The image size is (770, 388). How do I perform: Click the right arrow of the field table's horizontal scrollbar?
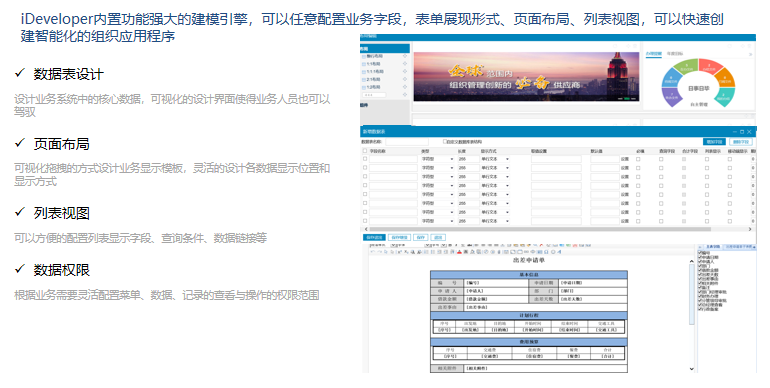pos(750,229)
